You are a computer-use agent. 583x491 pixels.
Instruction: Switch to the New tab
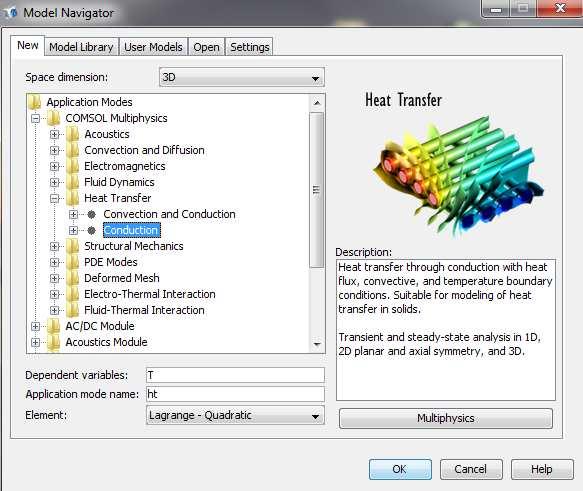pos(28,46)
